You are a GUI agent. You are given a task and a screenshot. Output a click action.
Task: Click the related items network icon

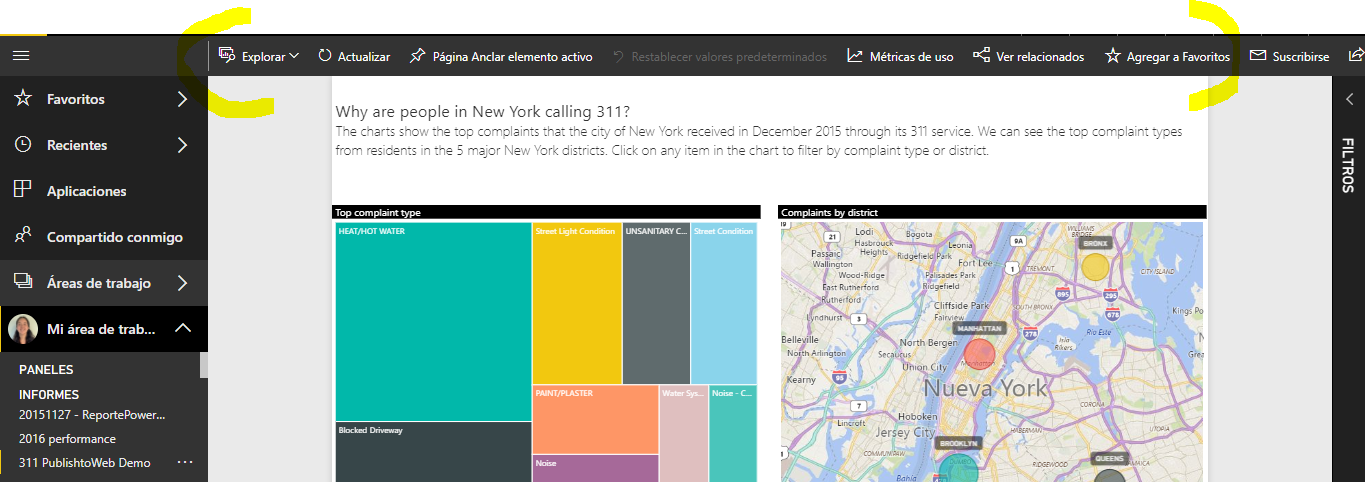(981, 56)
